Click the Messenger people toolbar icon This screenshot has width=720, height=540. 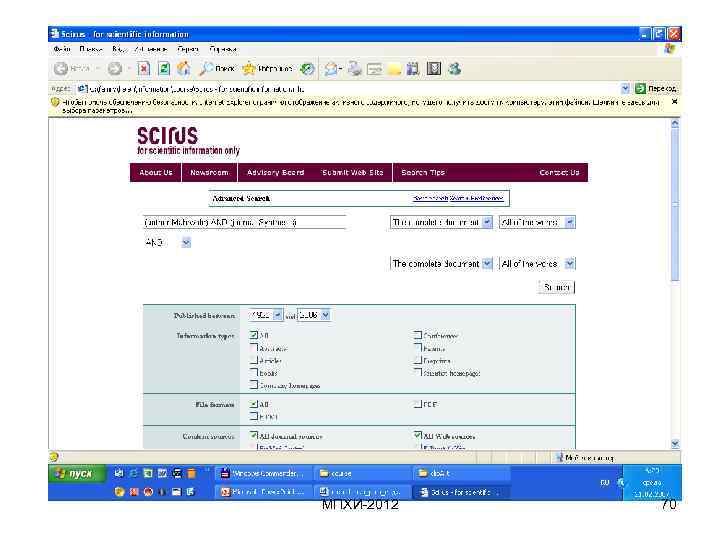(x=454, y=69)
